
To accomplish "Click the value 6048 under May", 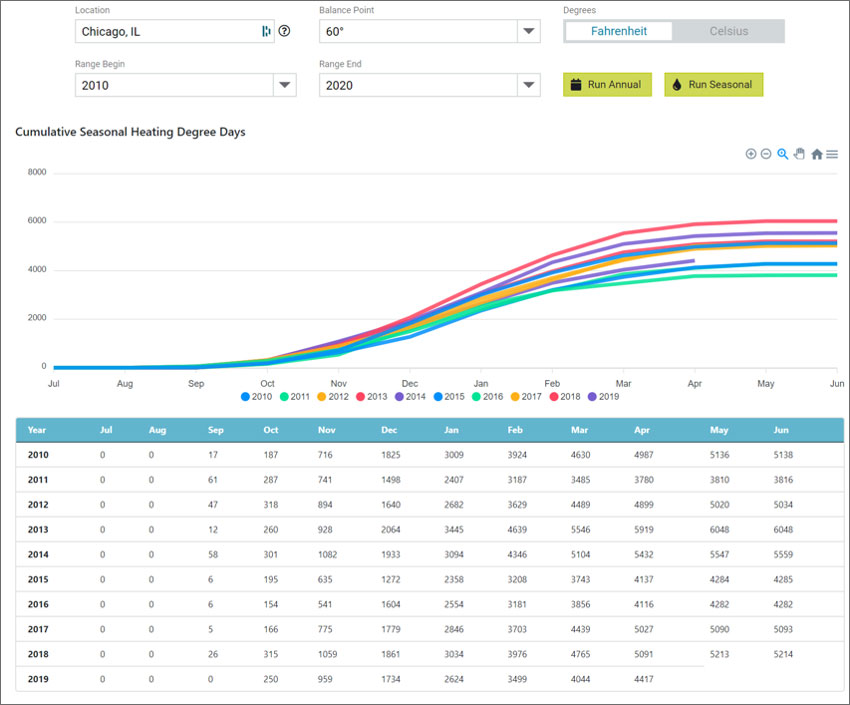I will click(x=719, y=530).
